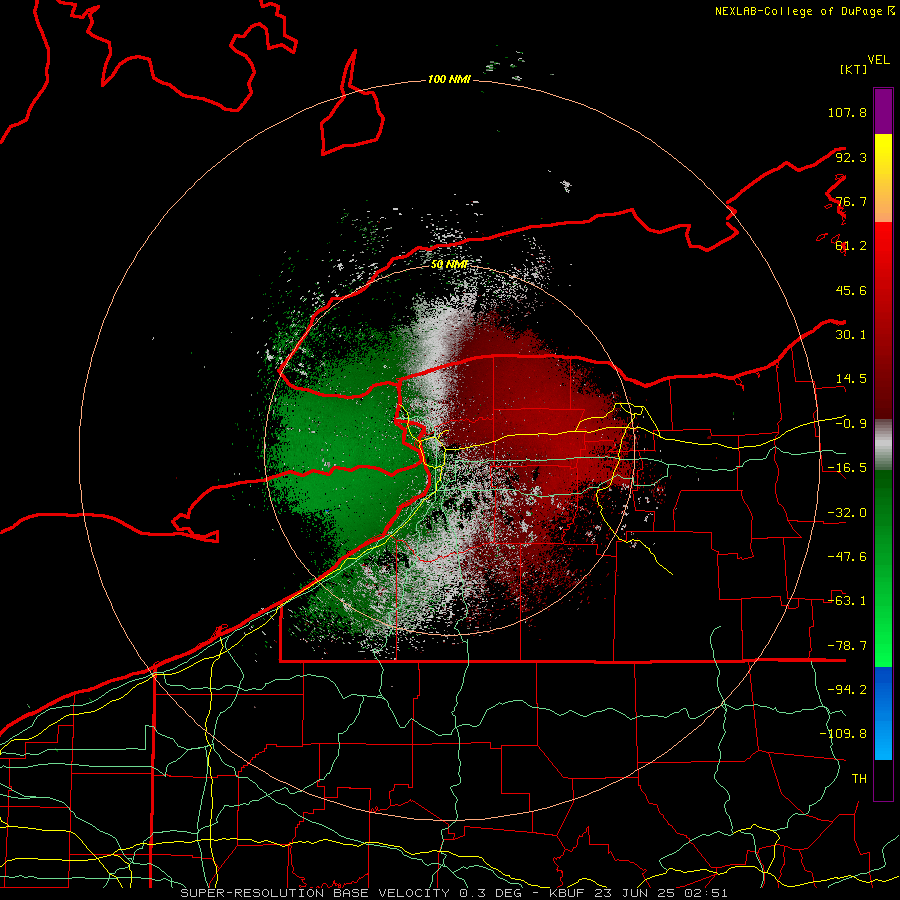Click the 61.2 legend value
This screenshot has height=900, width=900.
click(x=851, y=246)
